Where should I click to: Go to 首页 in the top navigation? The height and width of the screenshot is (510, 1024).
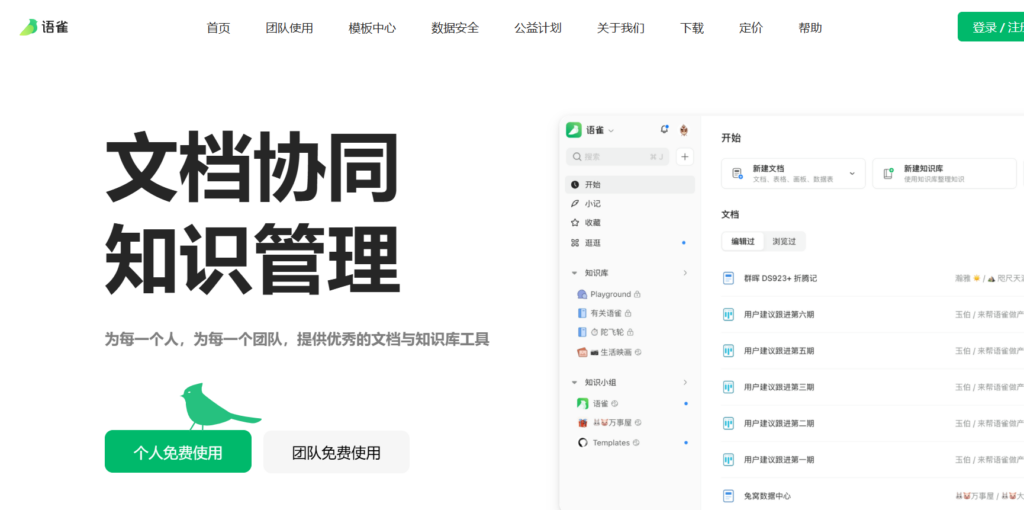tap(218, 28)
